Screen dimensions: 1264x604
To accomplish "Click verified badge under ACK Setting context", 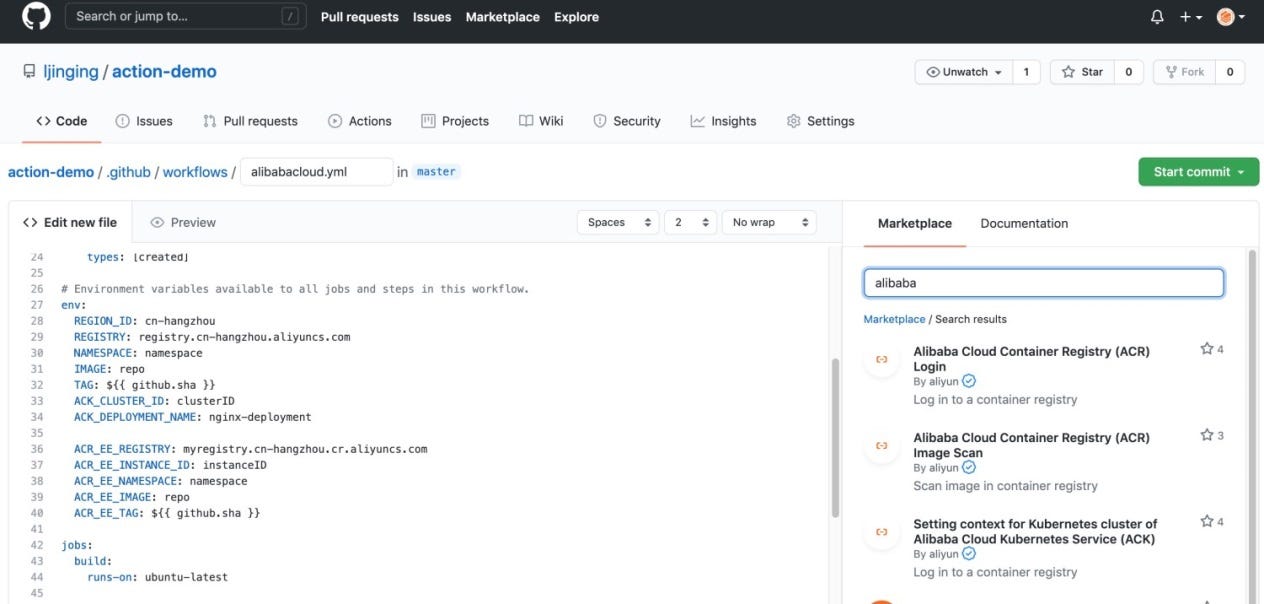I will point(969,553).
